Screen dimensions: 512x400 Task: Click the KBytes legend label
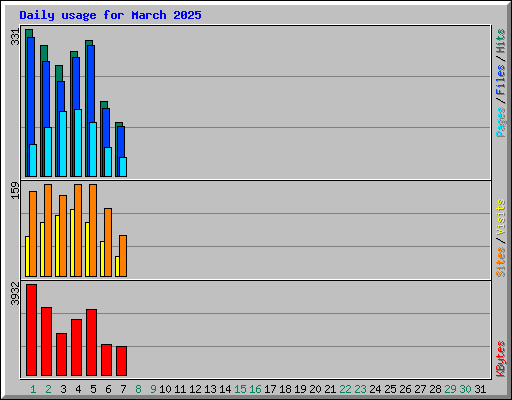500,359
